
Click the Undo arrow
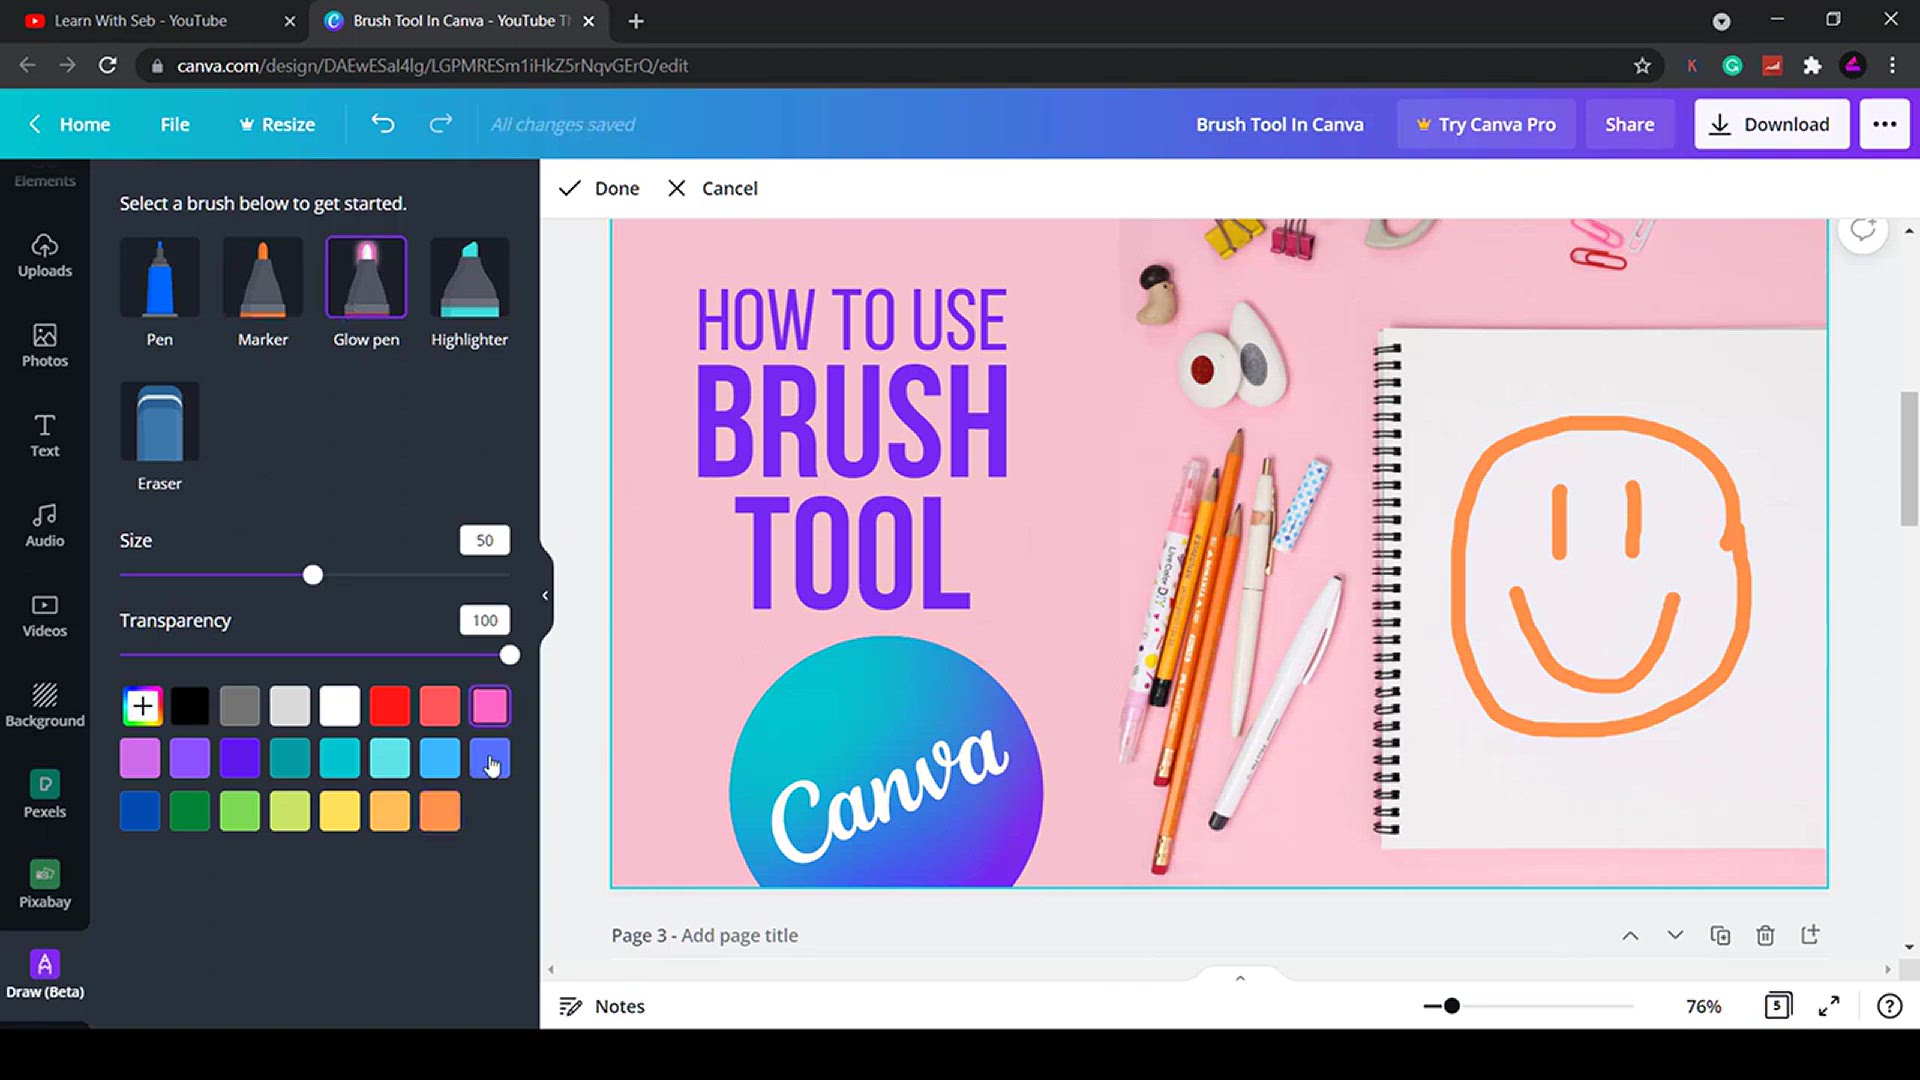tap(383, 124)
